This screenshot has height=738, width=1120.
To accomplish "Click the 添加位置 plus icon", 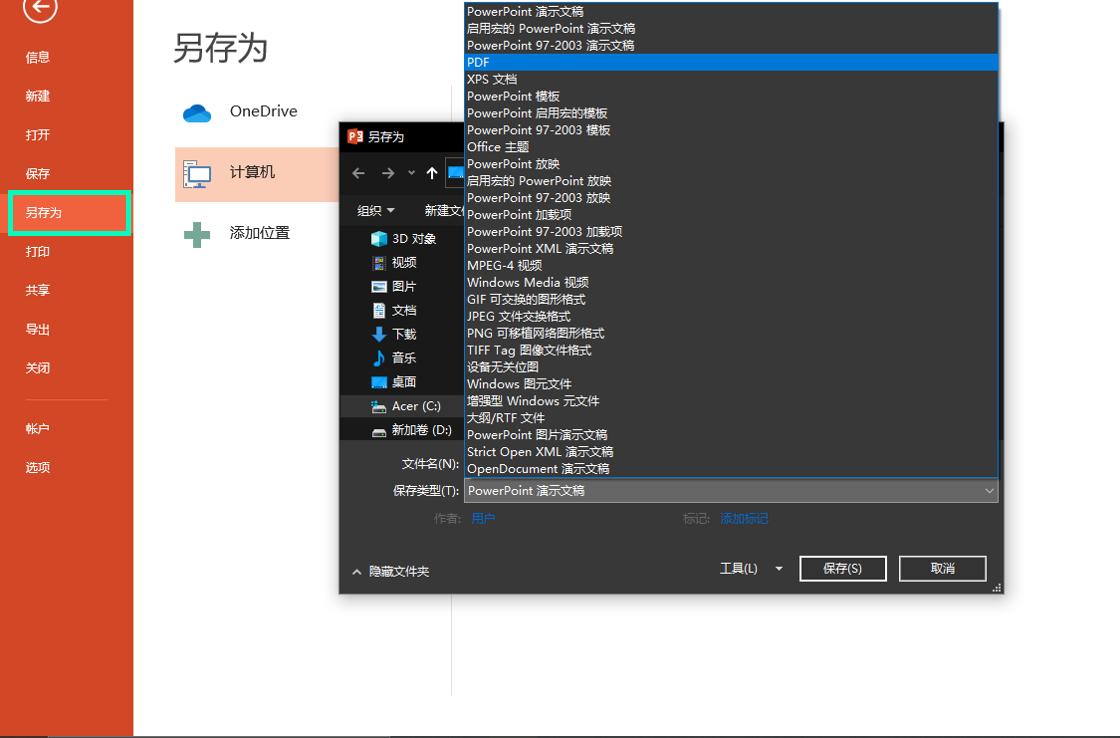I will pyautogui.click(x=194, y=233).
